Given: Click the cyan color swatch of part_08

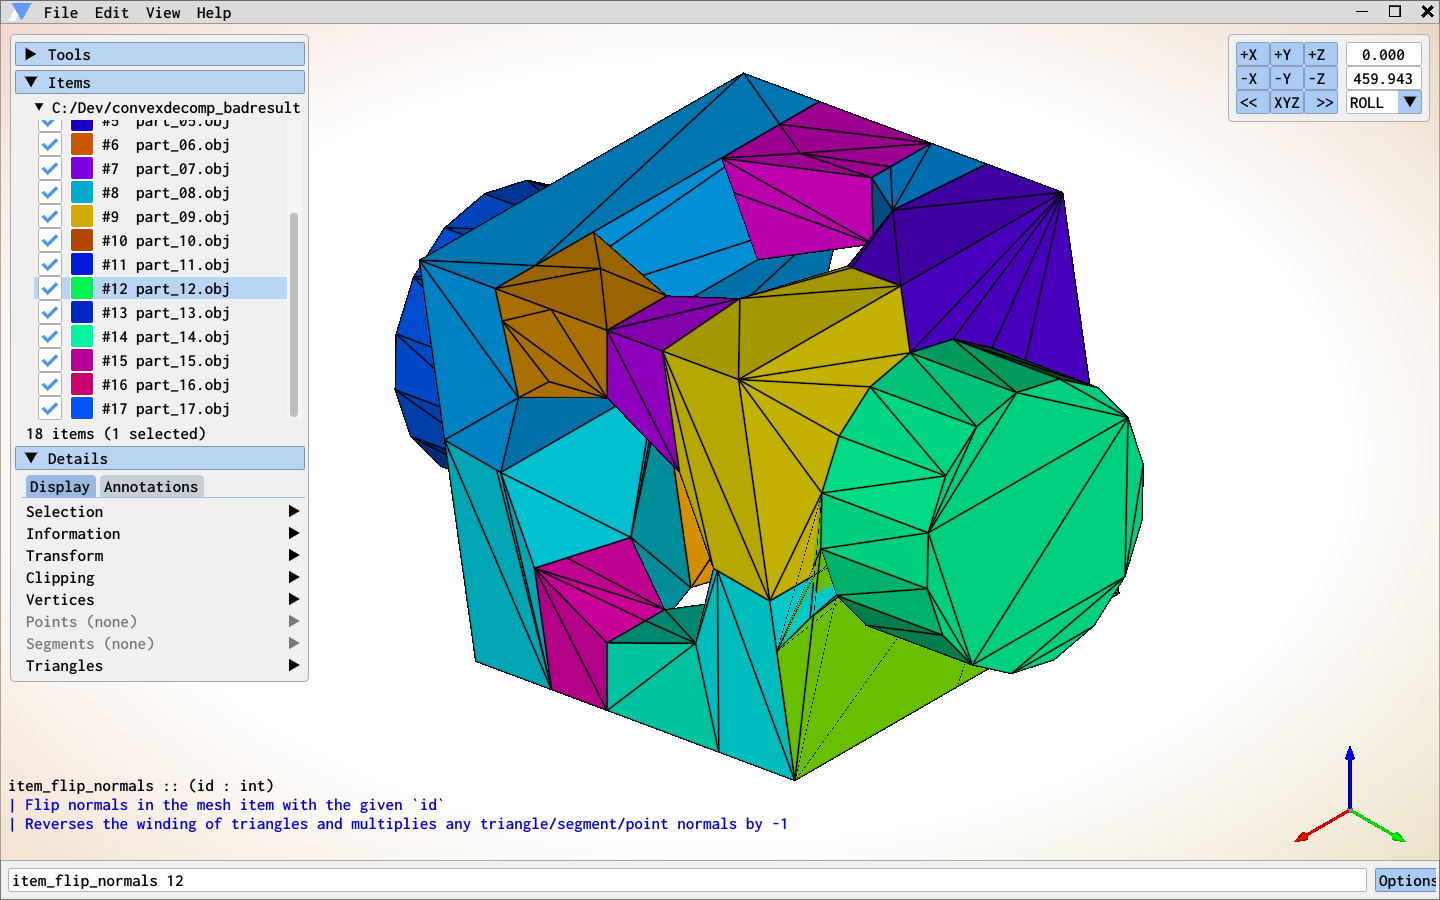Looking at the screenshot, I should point(82,193).
